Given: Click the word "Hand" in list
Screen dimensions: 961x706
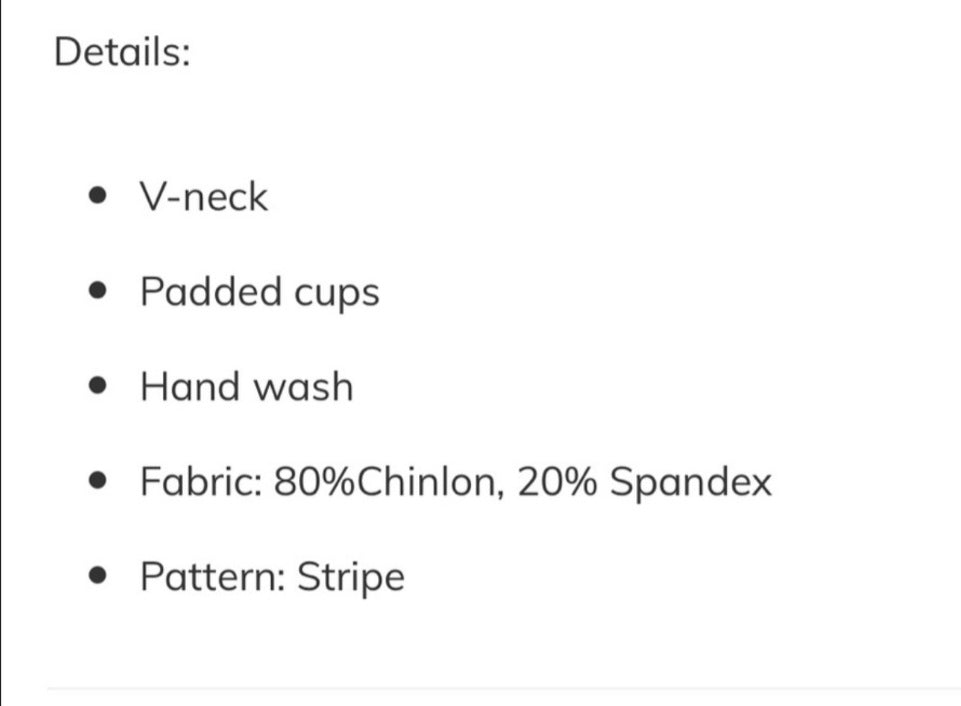Looking at the screenshot, I should pos(188,386).
